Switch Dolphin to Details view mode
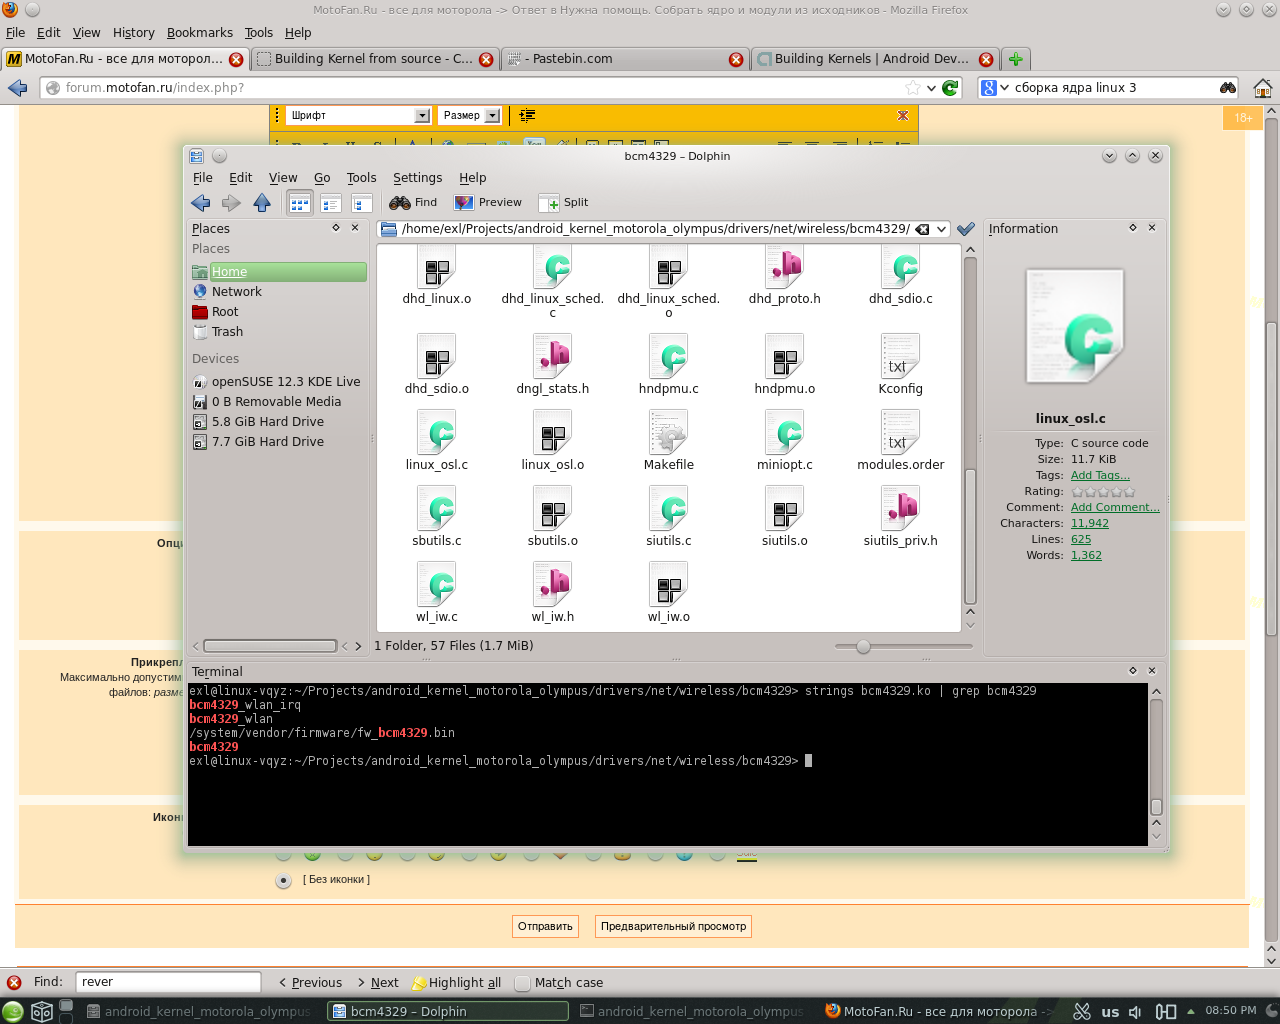Viewport: 1280px width, 1024px height. [361, 203]
